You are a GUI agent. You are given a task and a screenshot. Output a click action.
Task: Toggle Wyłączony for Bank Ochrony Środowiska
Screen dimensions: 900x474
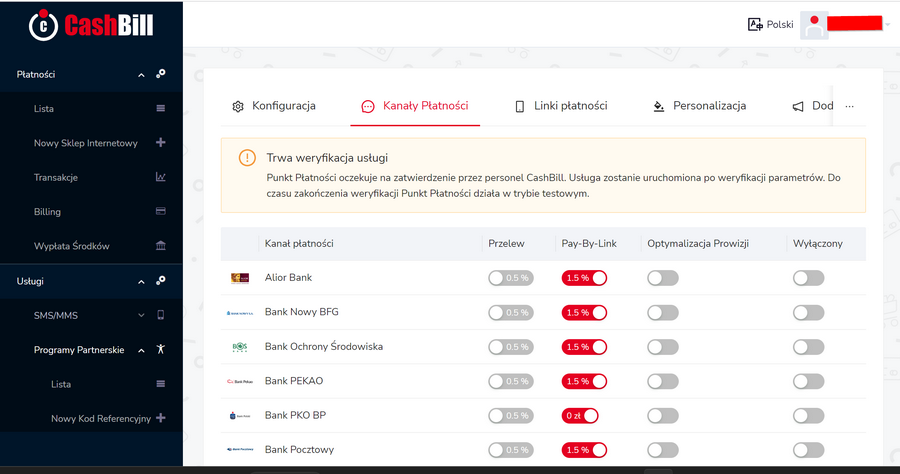click(x=808, y=347)
